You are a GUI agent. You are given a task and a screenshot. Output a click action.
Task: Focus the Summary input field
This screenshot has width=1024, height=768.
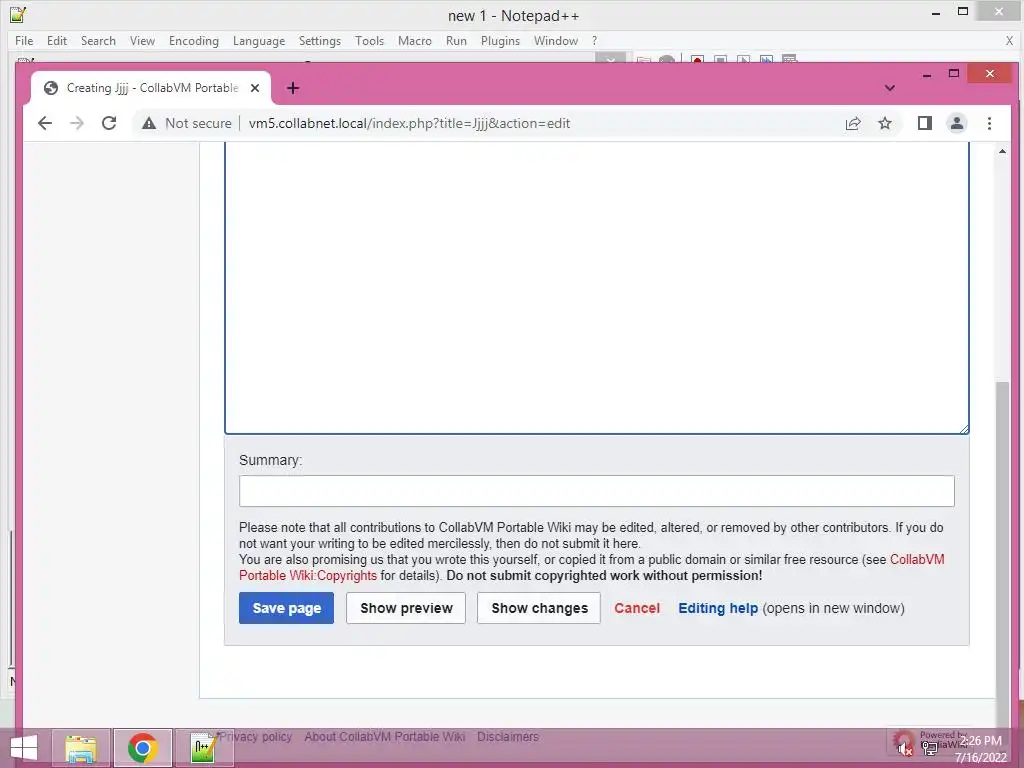[x=596, y=490]
